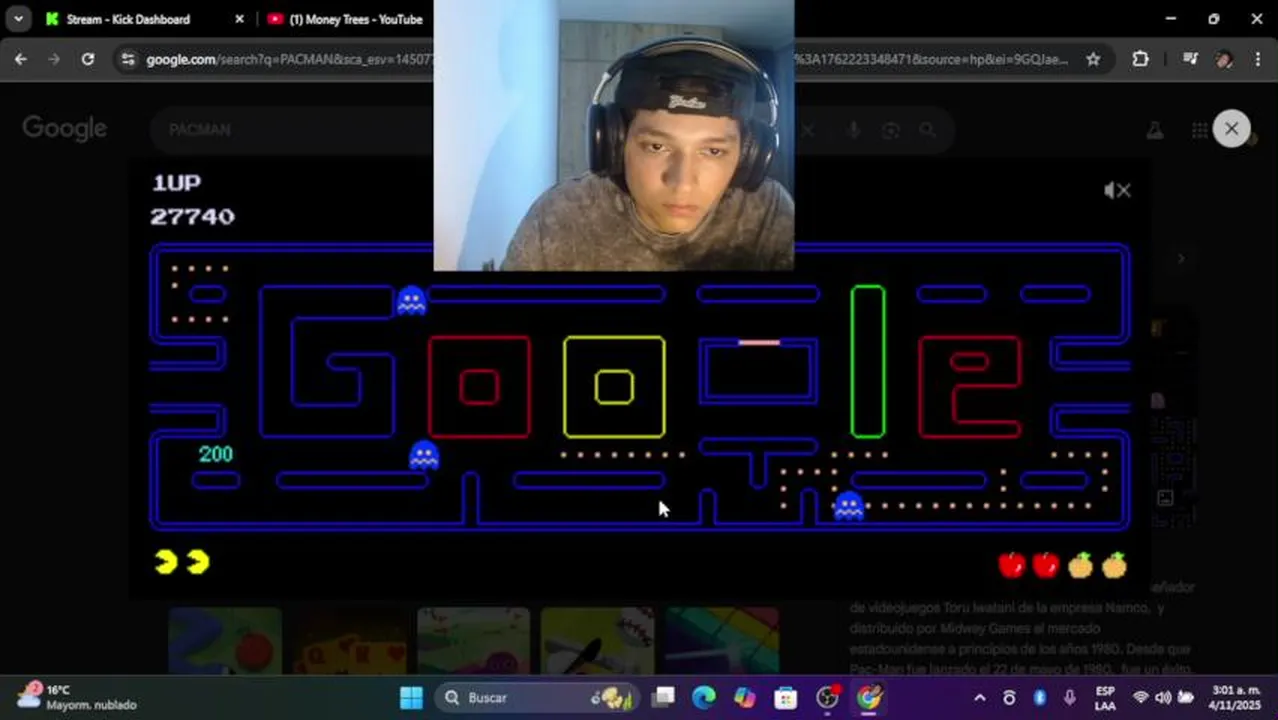Open the Windows Start menu
Viewport: 1278px width, 720px height.
(411, 697)
